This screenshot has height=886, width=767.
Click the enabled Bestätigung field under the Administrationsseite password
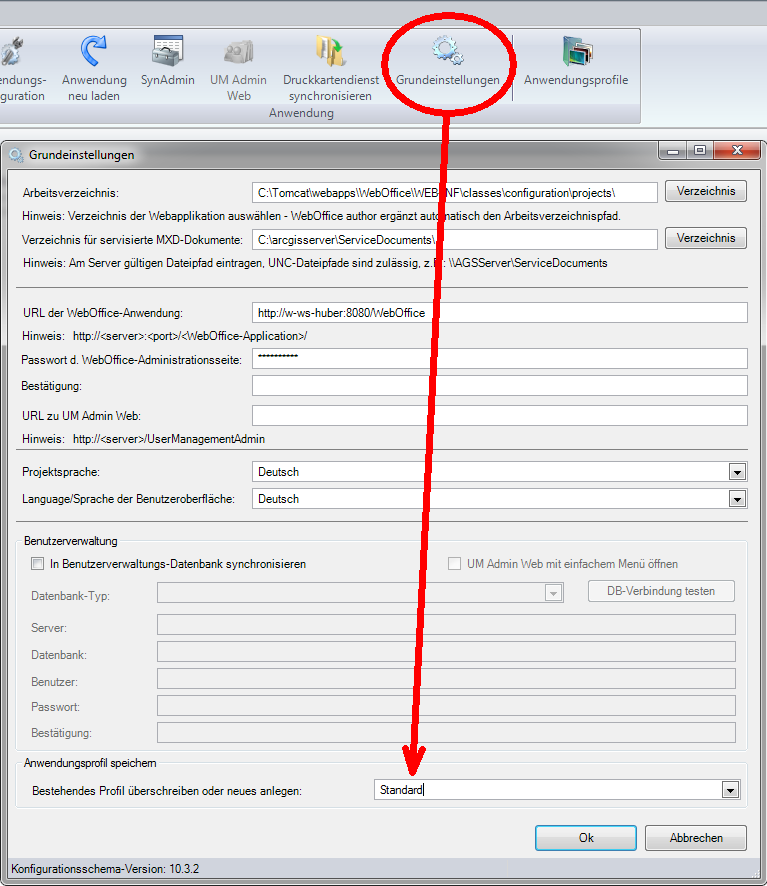pos(500,386)
